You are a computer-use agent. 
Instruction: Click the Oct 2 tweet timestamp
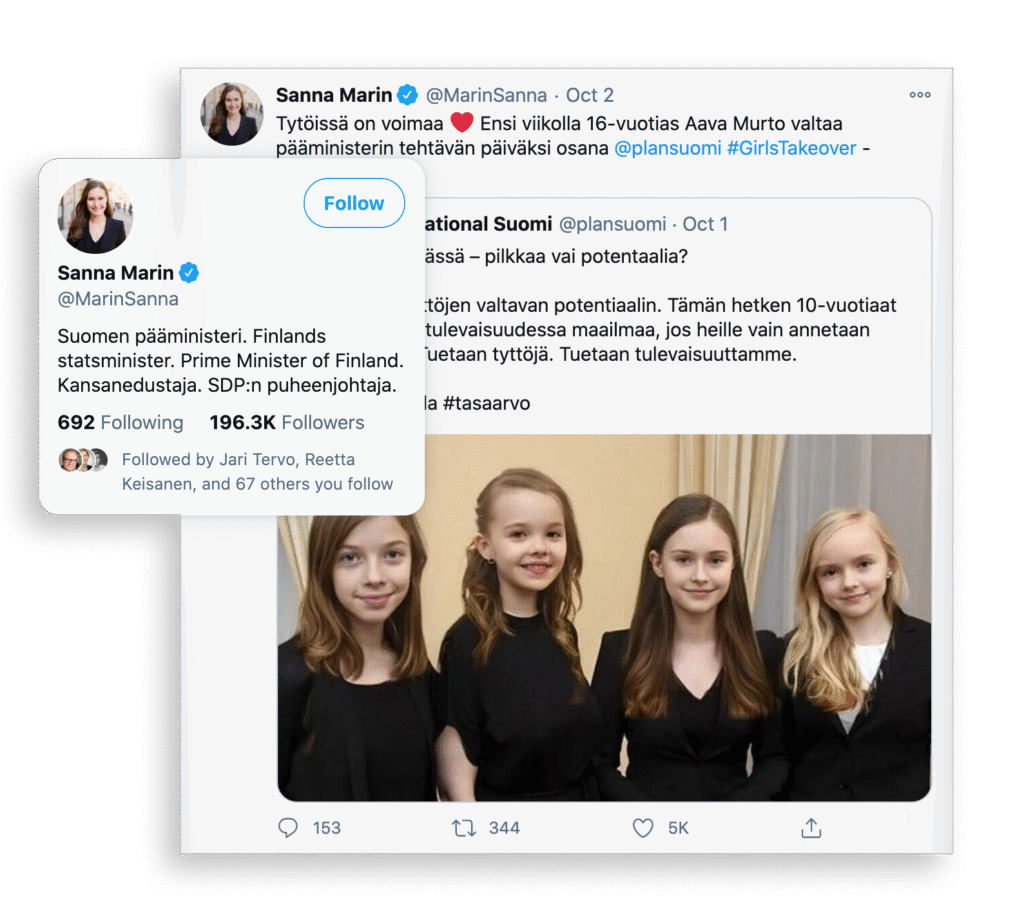pyautogui.click(x=590, y=95)
